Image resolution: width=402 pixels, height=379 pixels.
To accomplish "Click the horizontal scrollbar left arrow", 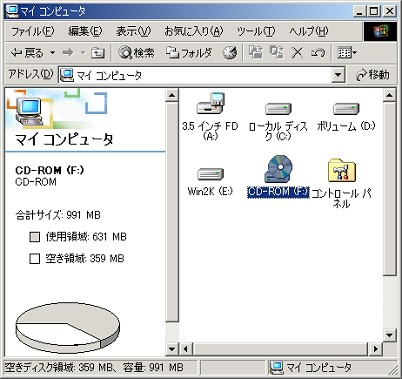I will coord(185,349).
